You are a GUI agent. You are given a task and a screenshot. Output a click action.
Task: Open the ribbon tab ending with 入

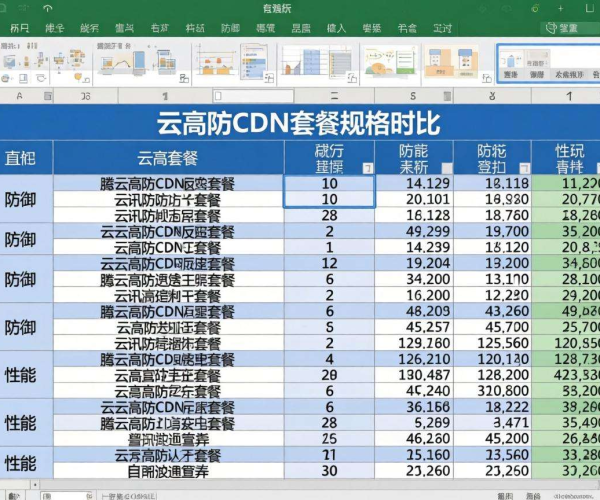[336, 28]
